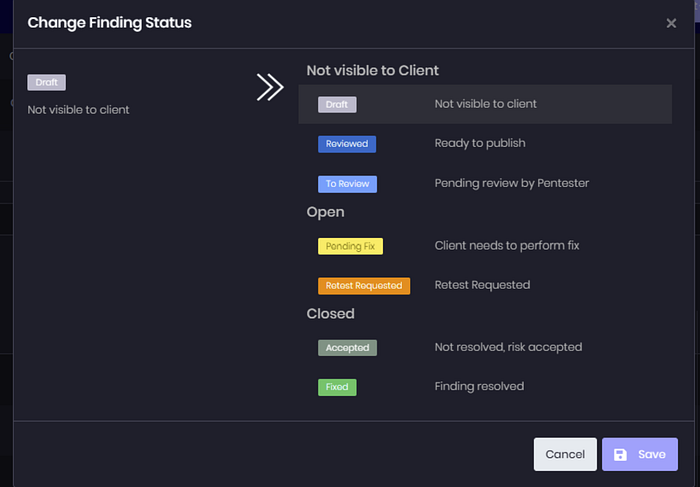
Task: Choose the Reviewed status badge
Action: [x=346, y=143]
